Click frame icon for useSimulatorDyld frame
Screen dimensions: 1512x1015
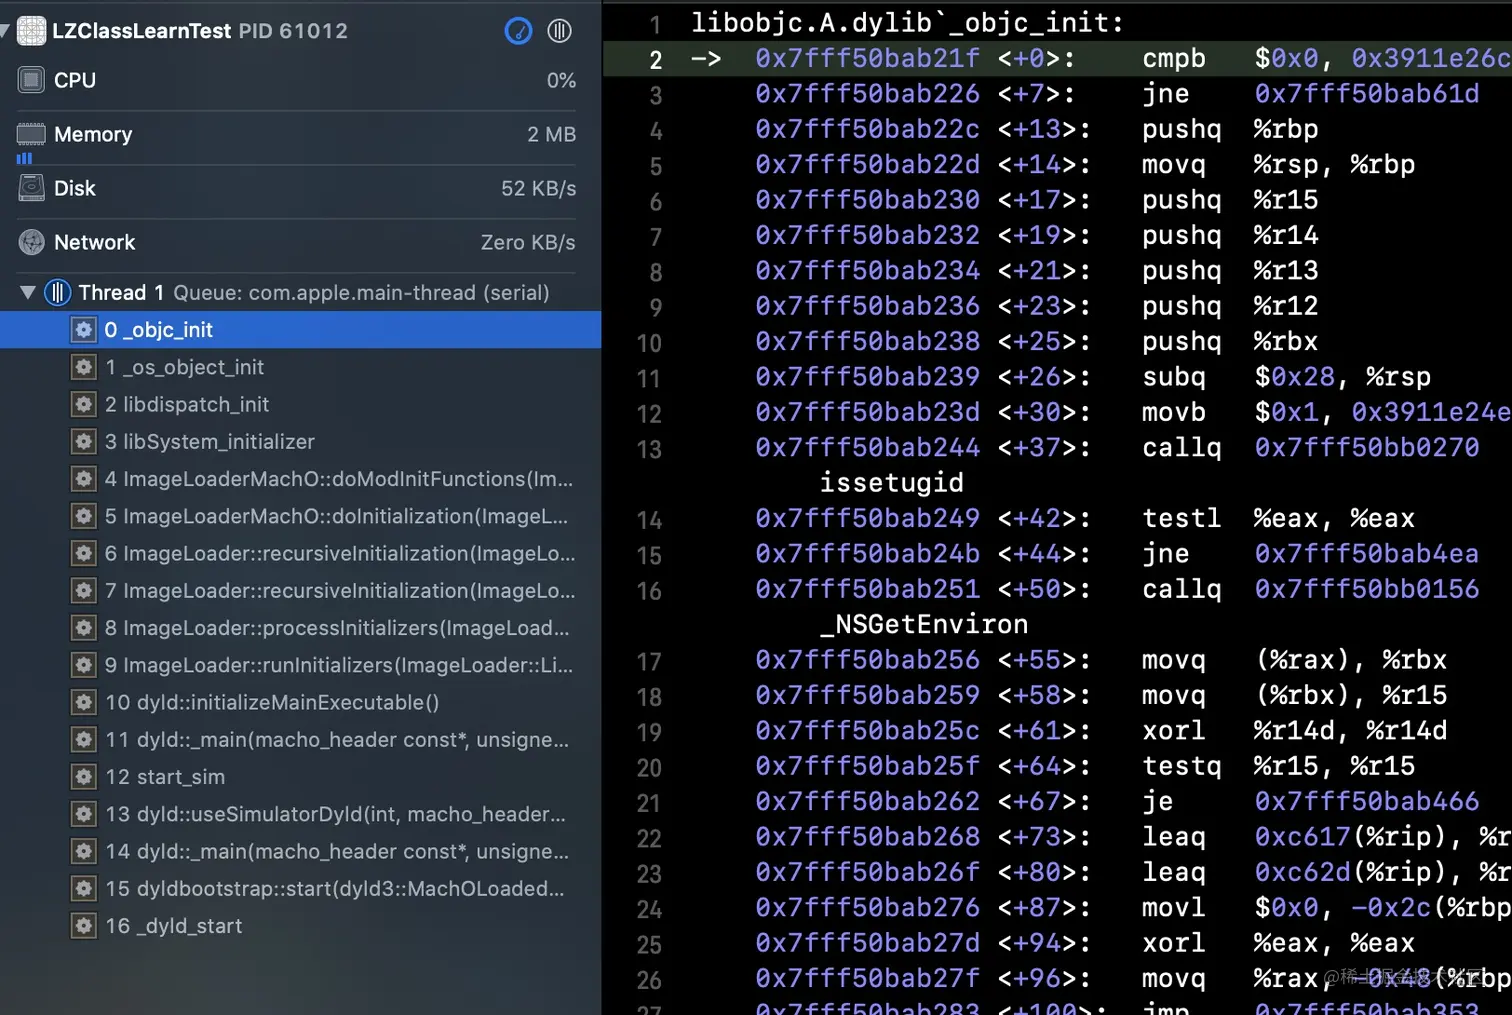pos(84,814)
